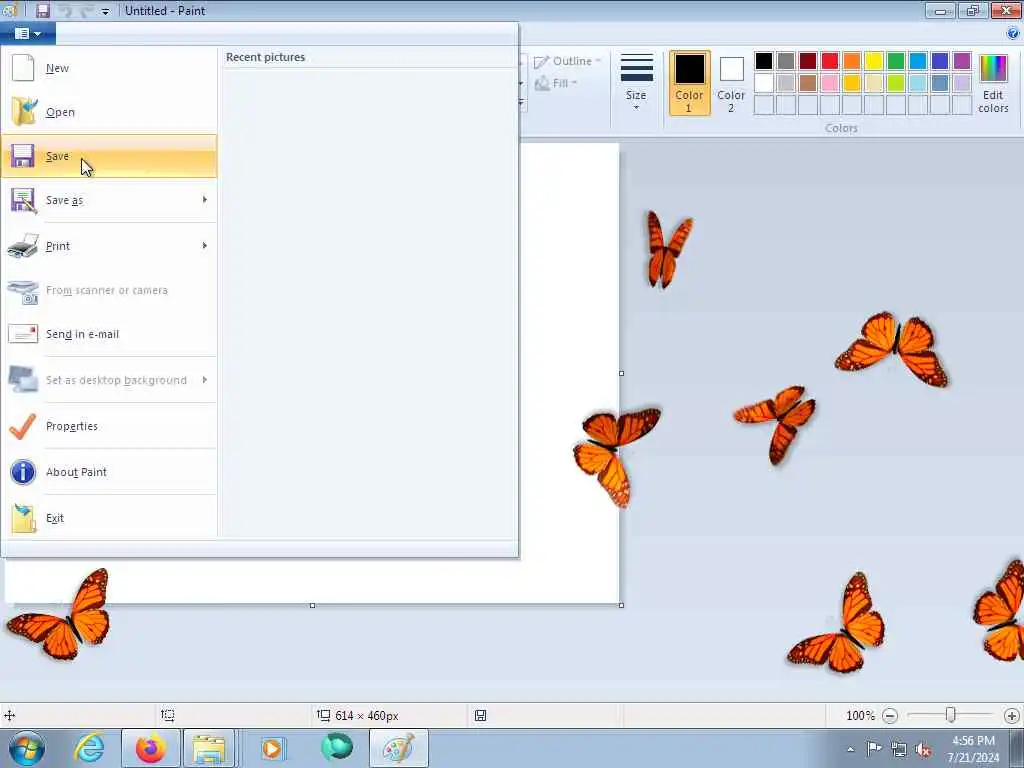
Task: Pick the green color swatch
Action: (x=896, y=61)
